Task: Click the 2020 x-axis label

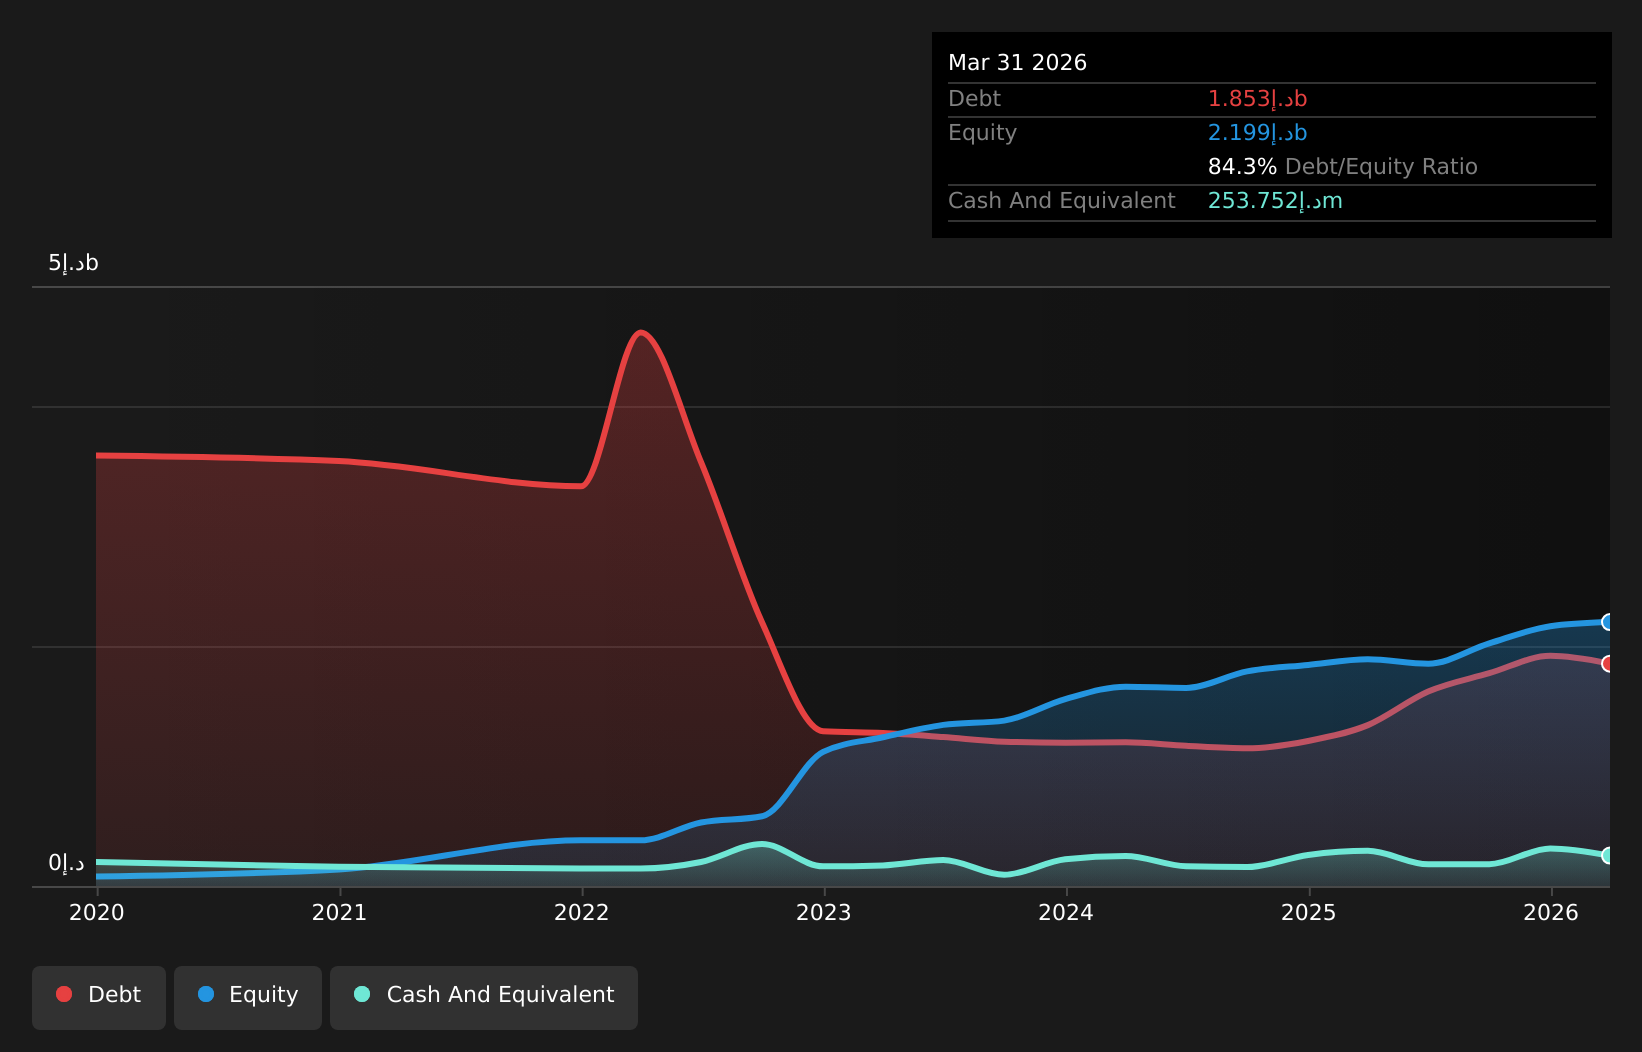Action: point(97,912)
